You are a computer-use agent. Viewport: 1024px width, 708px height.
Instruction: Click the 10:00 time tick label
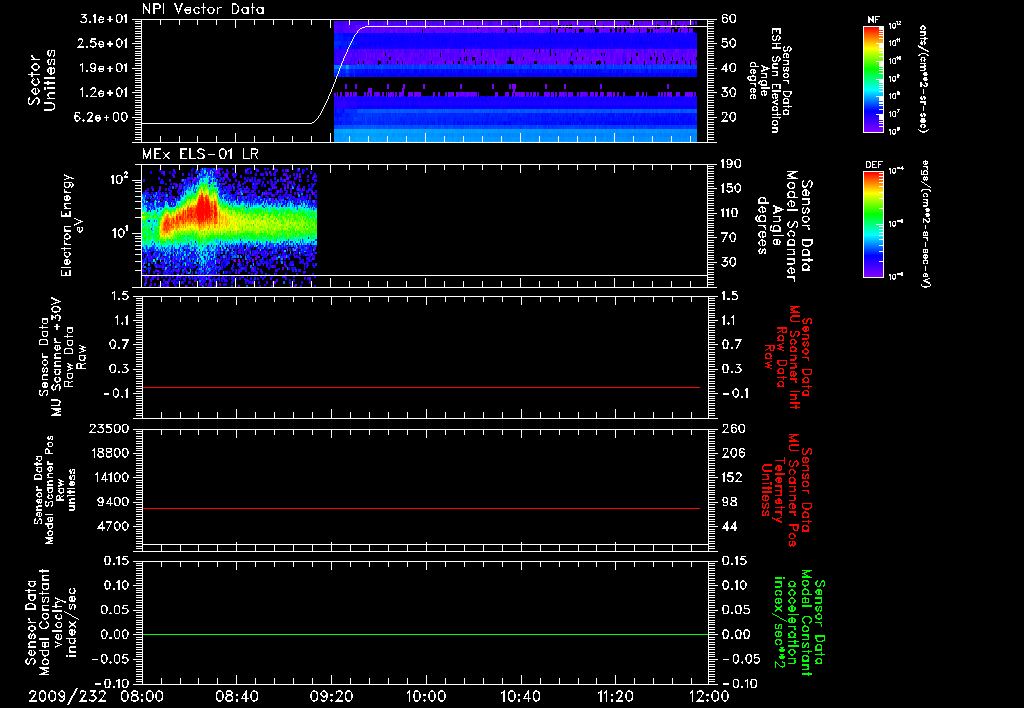426,696
